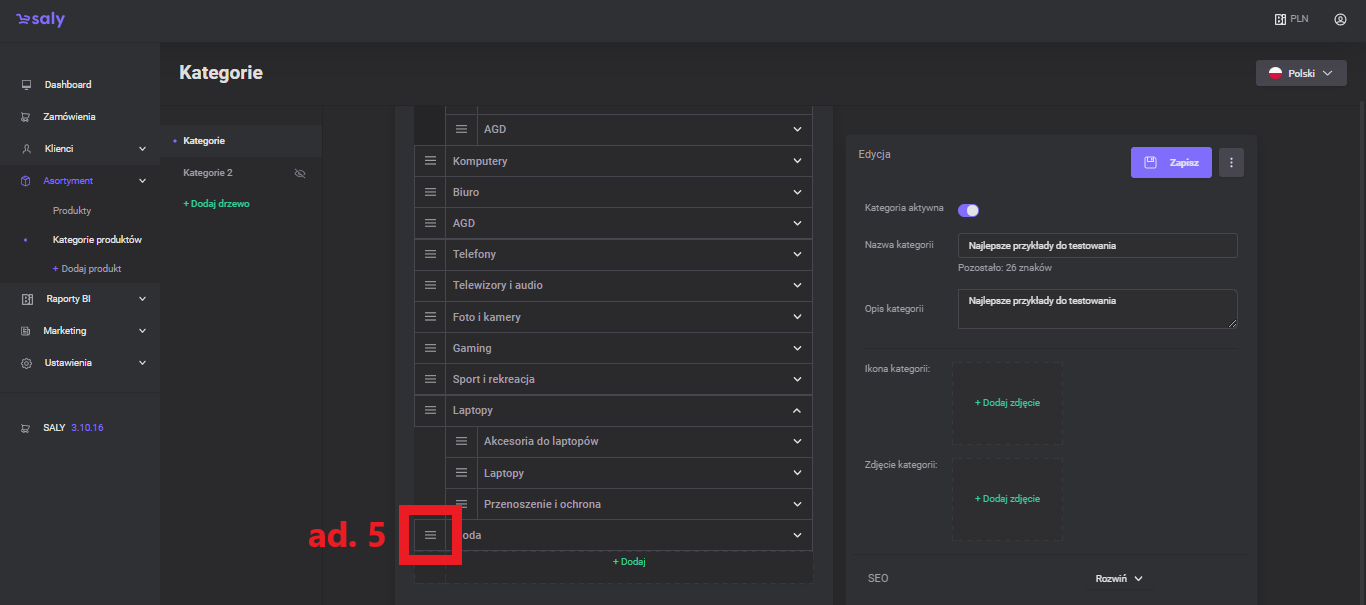Toggle the Kategoria aktywna switch
The height and width of the screenshot is (605, 1366).
pos(968,210)
